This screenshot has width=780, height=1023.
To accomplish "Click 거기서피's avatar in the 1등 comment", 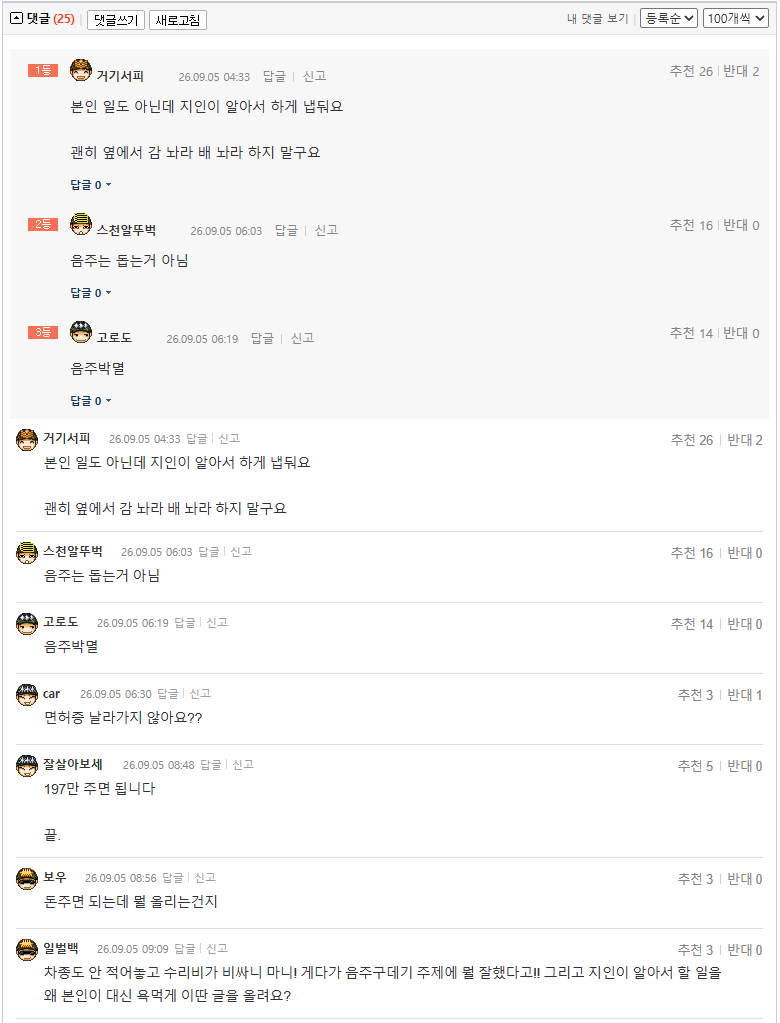I will click(x=81, y=70).
